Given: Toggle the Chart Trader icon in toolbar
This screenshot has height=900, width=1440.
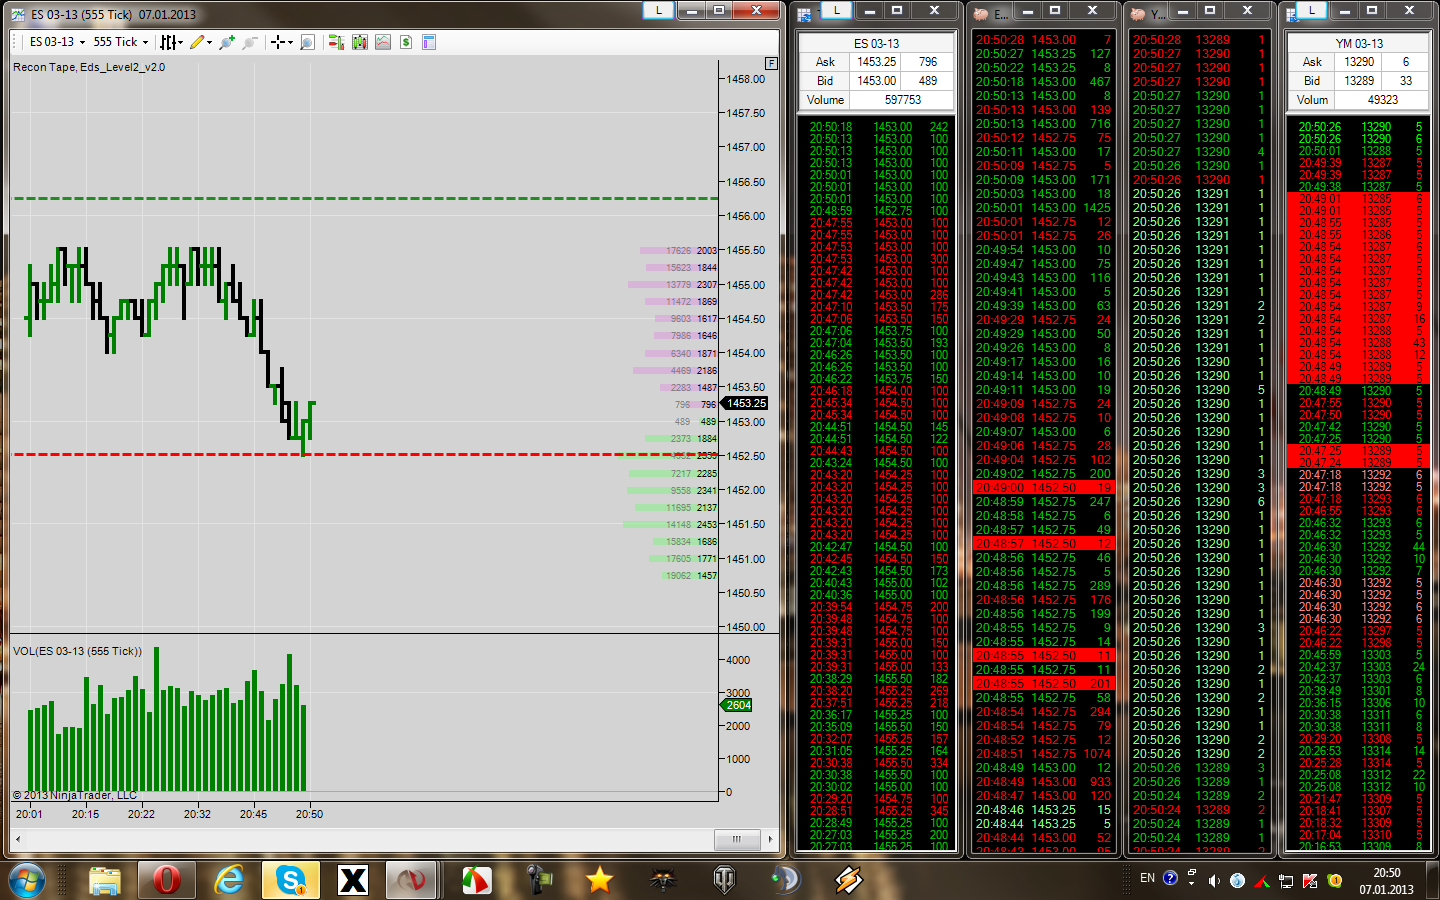Looking at the screenshot, I should [336, 42].
